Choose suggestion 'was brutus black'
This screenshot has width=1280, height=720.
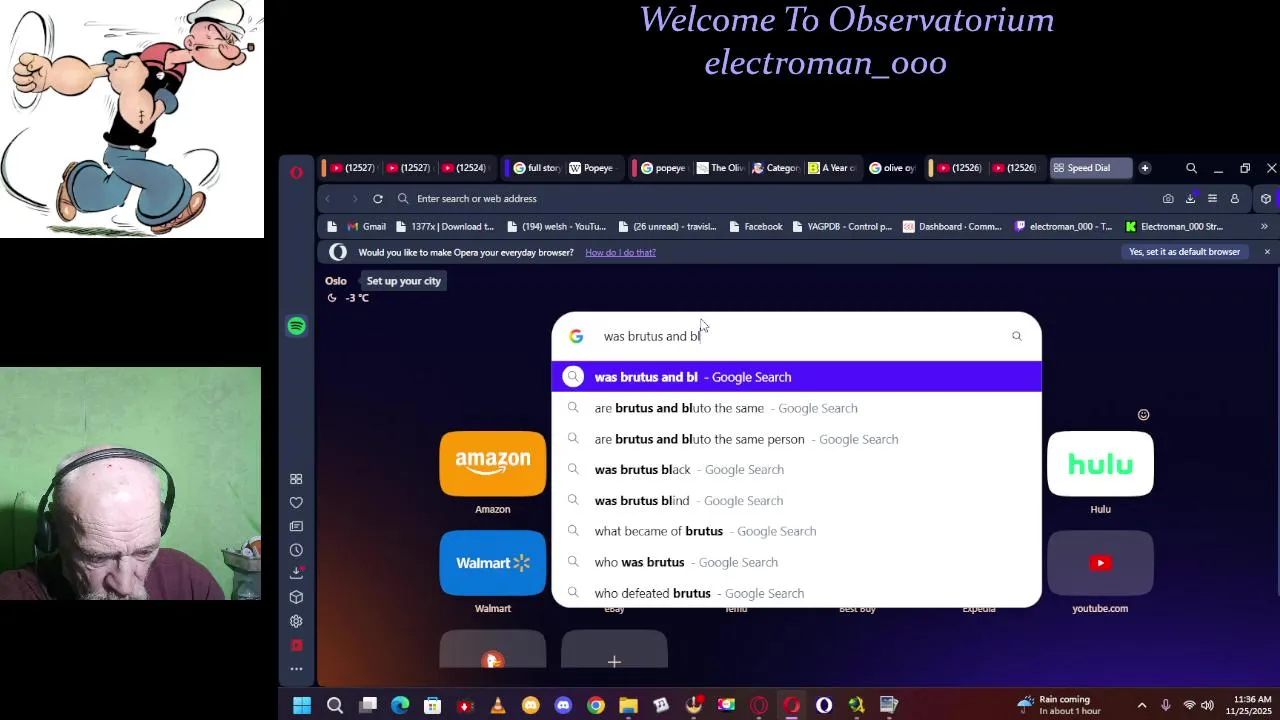tap(796, 470)
